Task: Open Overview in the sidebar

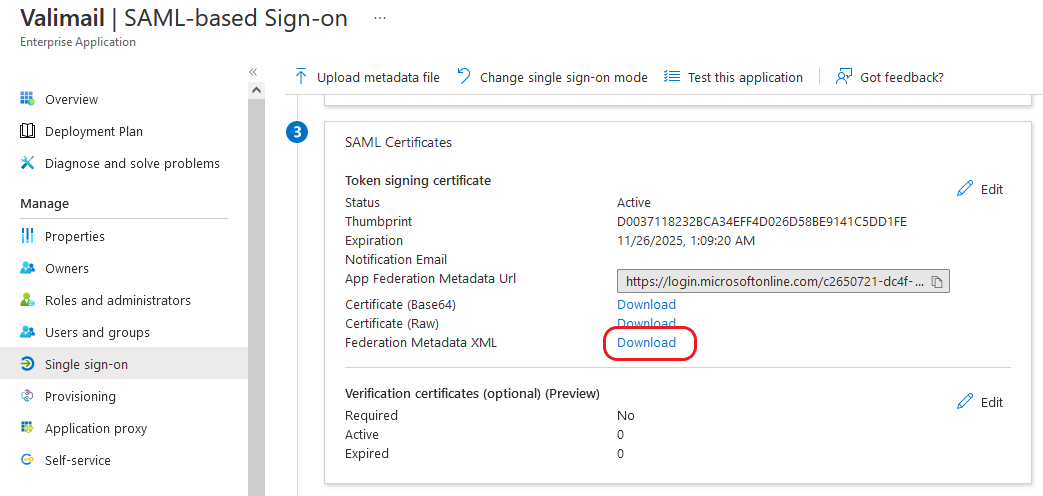Action: 71,99
